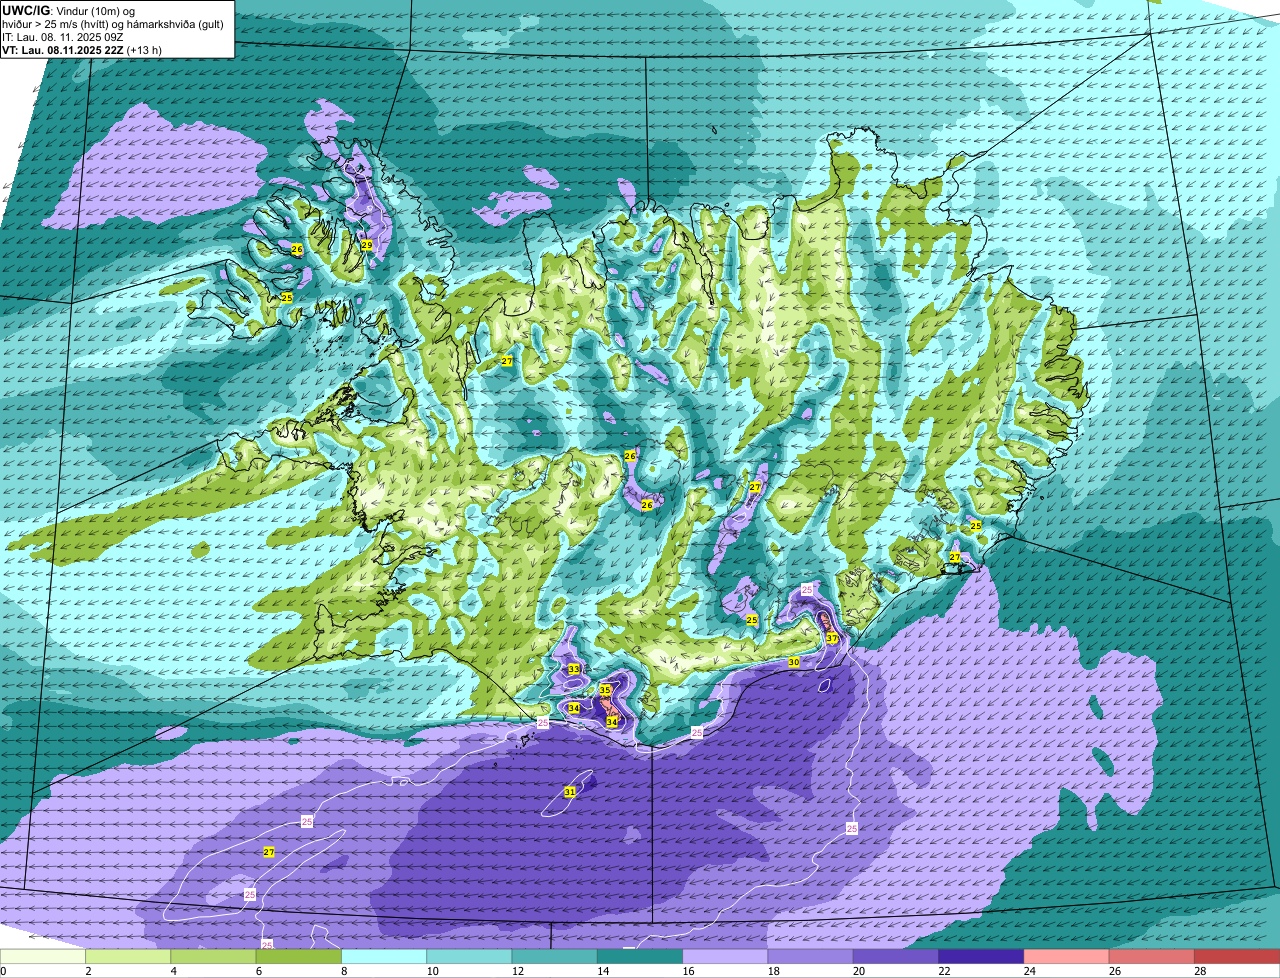Pick the 4–6 m/s green legend swatch

(213, 956)
